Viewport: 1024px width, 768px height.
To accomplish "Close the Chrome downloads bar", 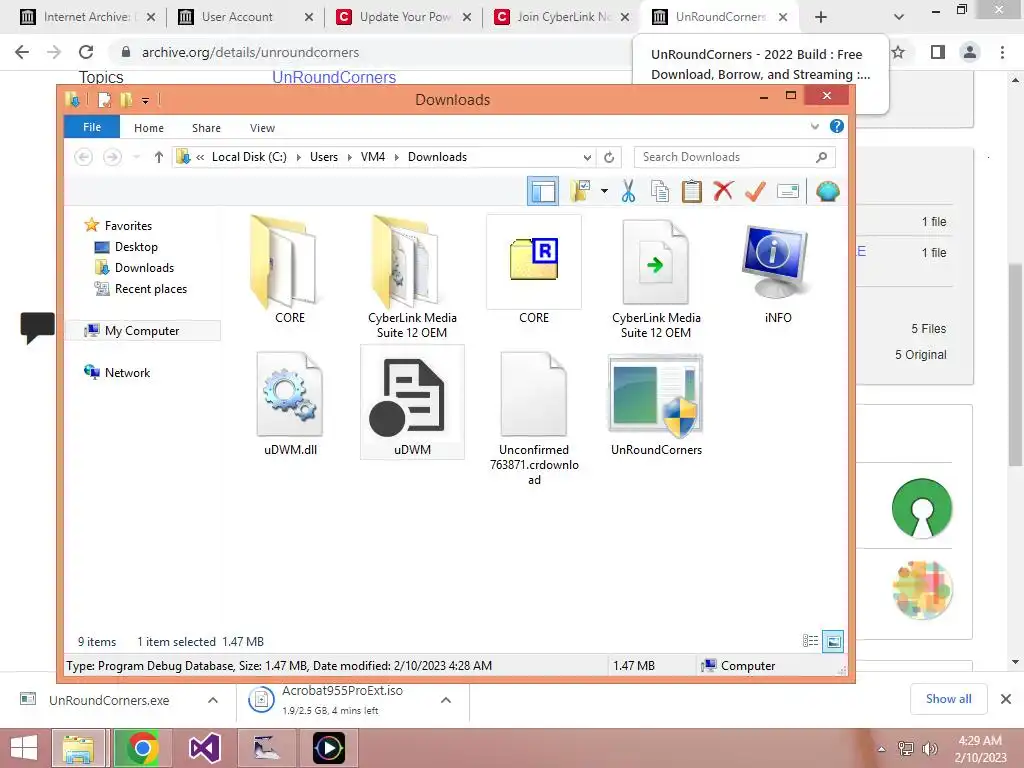I will (x=1006, y=699).
